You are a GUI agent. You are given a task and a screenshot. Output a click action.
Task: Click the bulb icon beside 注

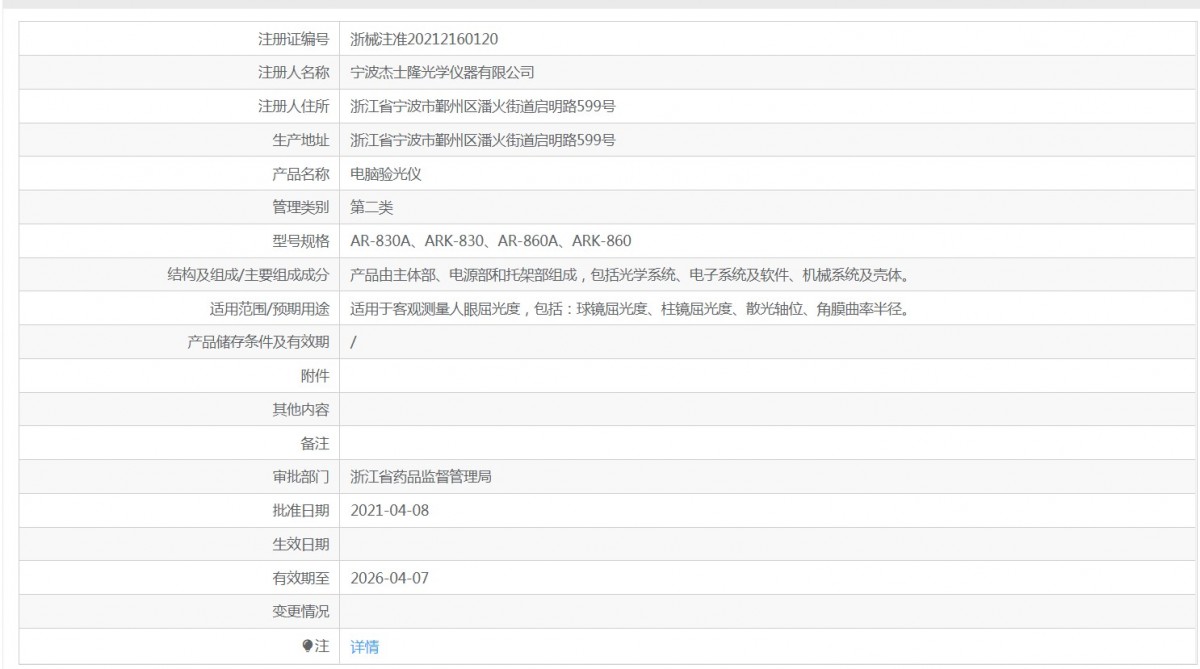pyautogui.click(x=308, y=647)
